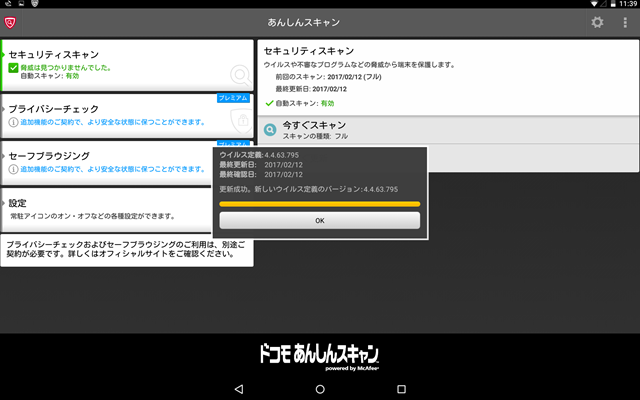Click the ドコモ あんしんスキャン logo

pos(320,356)
